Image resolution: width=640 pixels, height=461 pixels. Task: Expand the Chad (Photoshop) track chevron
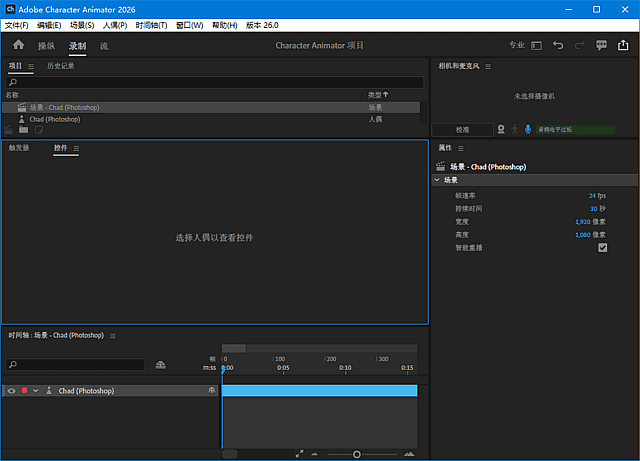[x=35, y=391]
